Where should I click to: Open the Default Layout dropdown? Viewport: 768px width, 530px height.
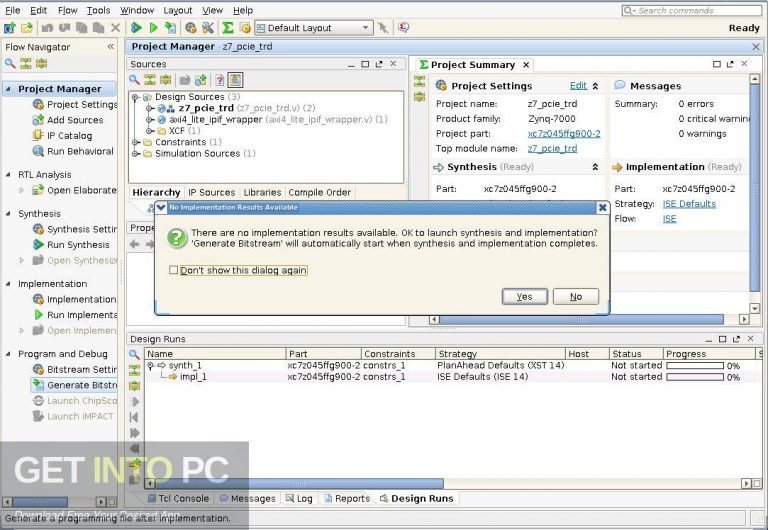313,28
